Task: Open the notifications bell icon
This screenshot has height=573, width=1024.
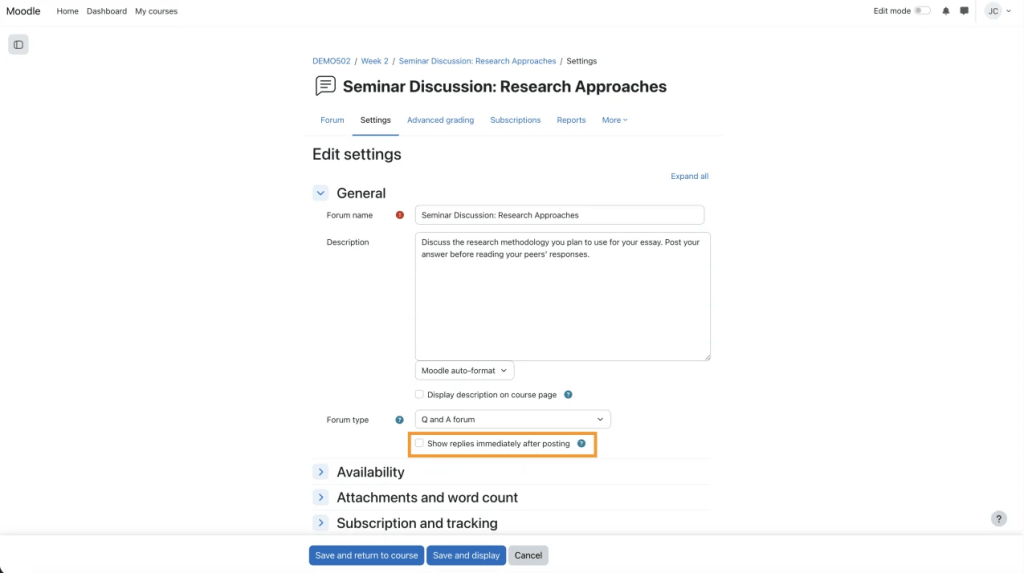Action: pos(946,11)
